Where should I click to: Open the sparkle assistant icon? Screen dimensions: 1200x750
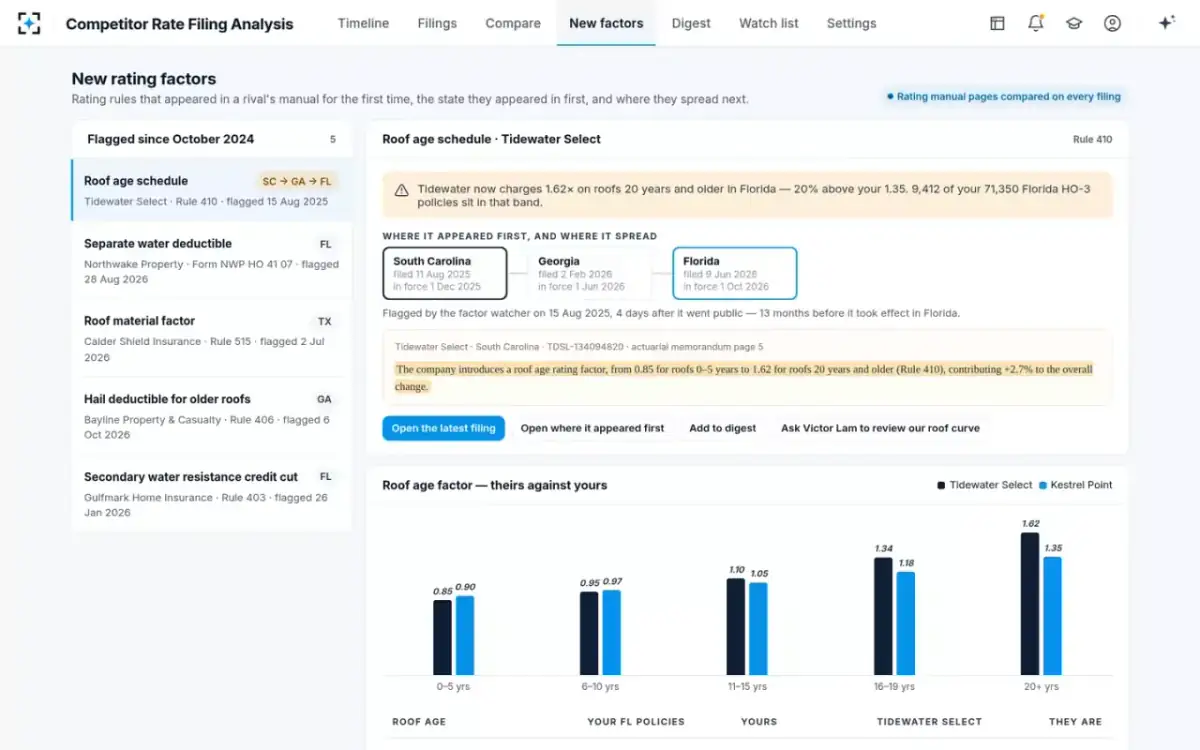coord(1166,23)
